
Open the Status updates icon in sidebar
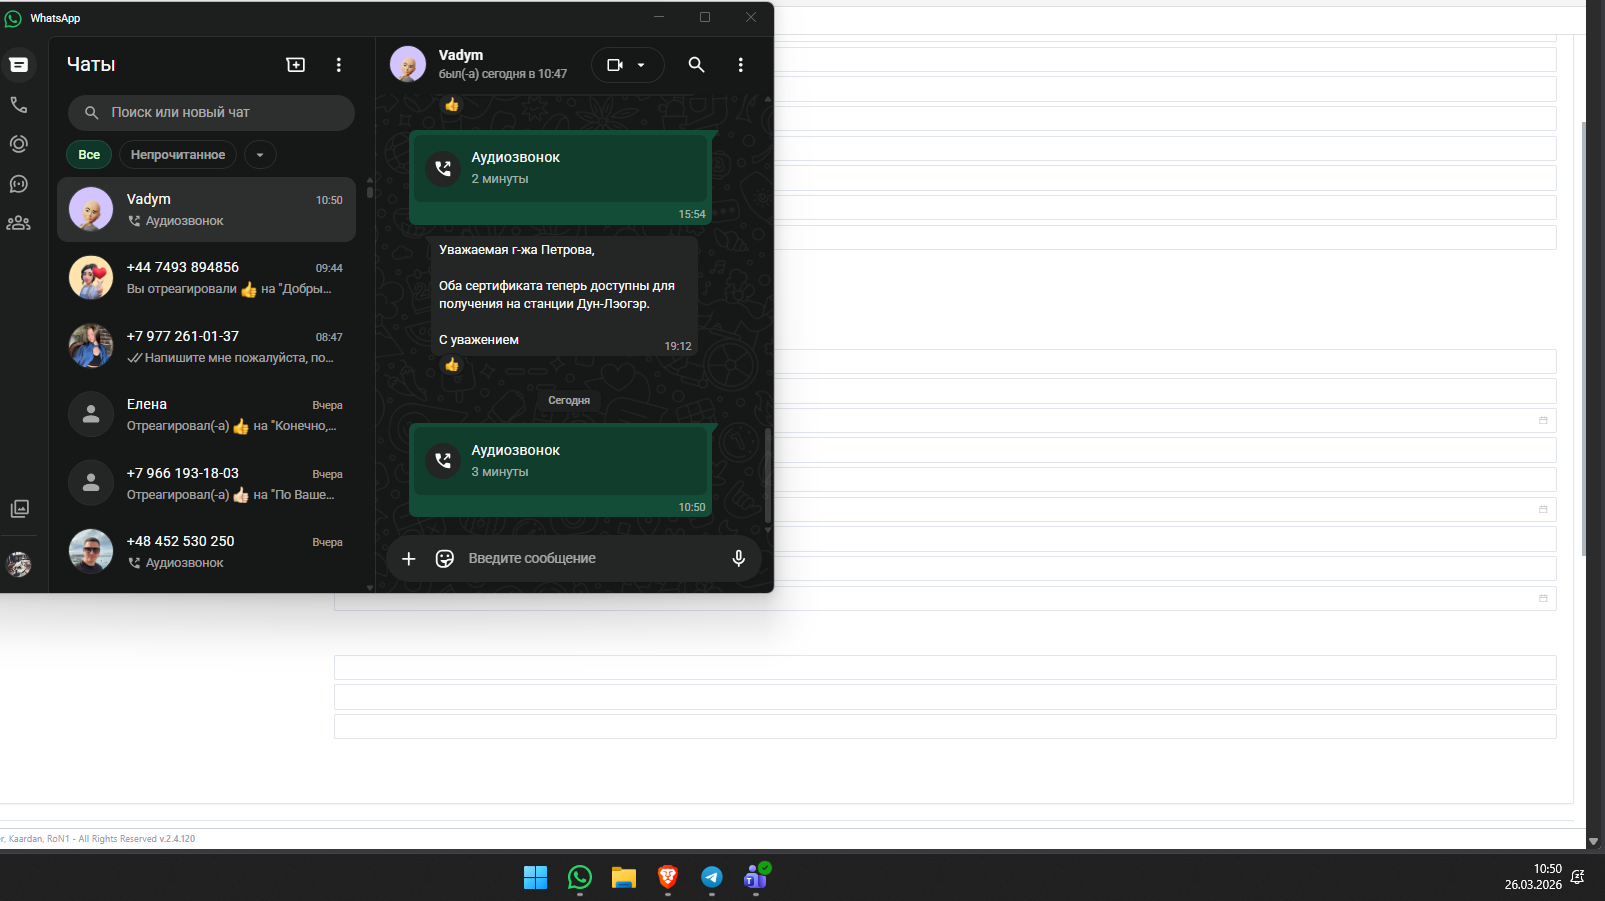coord(18,144)
